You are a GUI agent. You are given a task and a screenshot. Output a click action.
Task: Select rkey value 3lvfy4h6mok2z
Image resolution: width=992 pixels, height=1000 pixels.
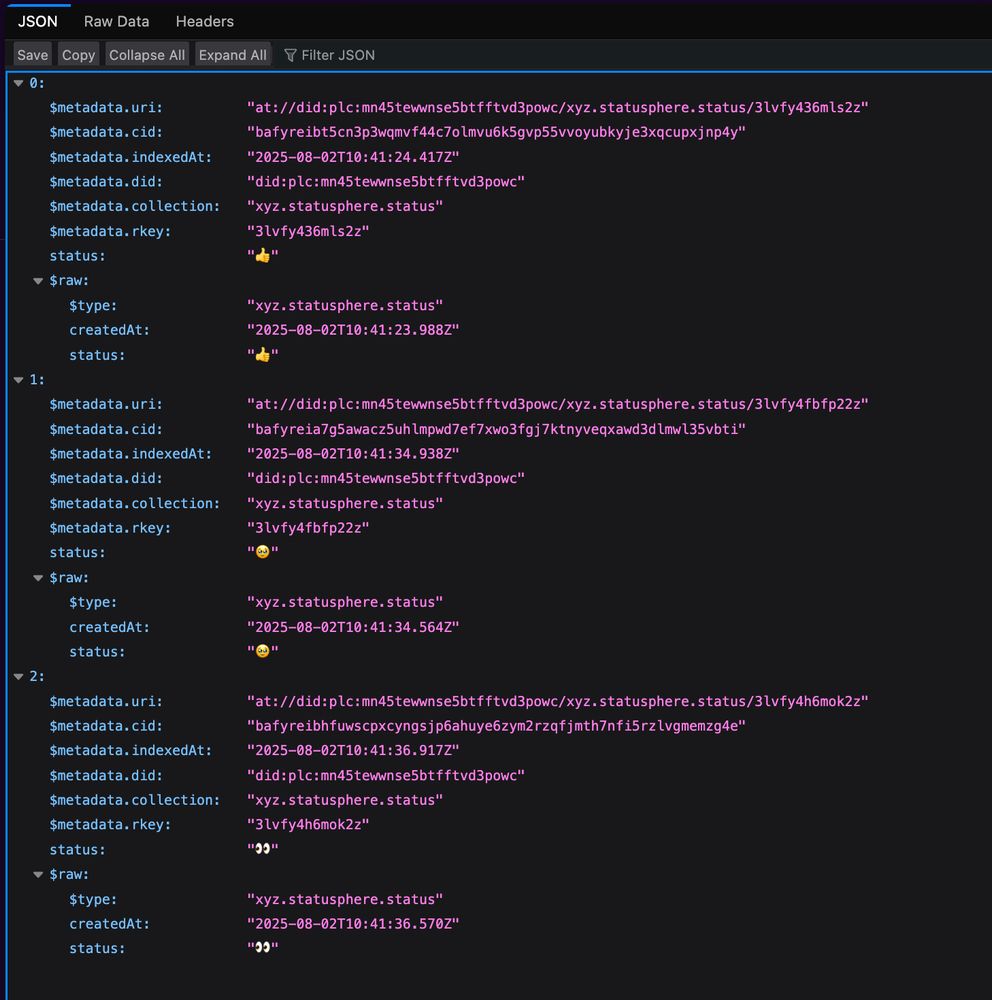click(x=308, y=825)
